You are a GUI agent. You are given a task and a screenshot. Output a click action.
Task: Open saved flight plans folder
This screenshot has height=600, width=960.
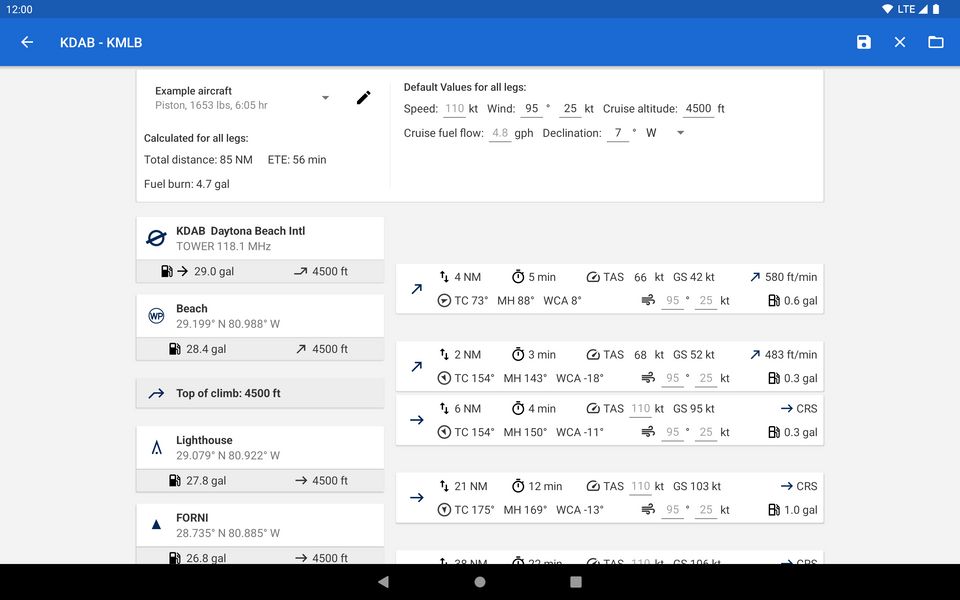pyautogui.click(x=936, y=42)
